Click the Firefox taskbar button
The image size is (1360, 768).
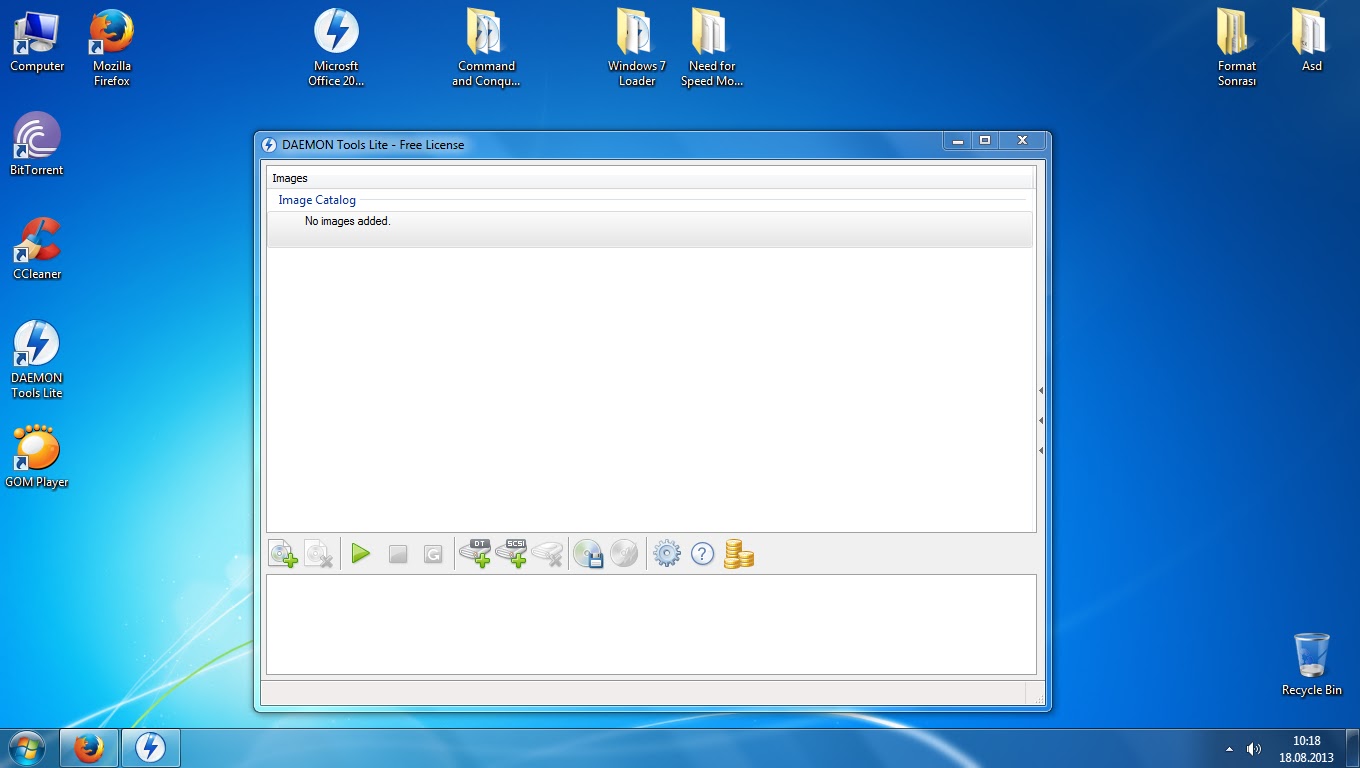tap(89, 748)
